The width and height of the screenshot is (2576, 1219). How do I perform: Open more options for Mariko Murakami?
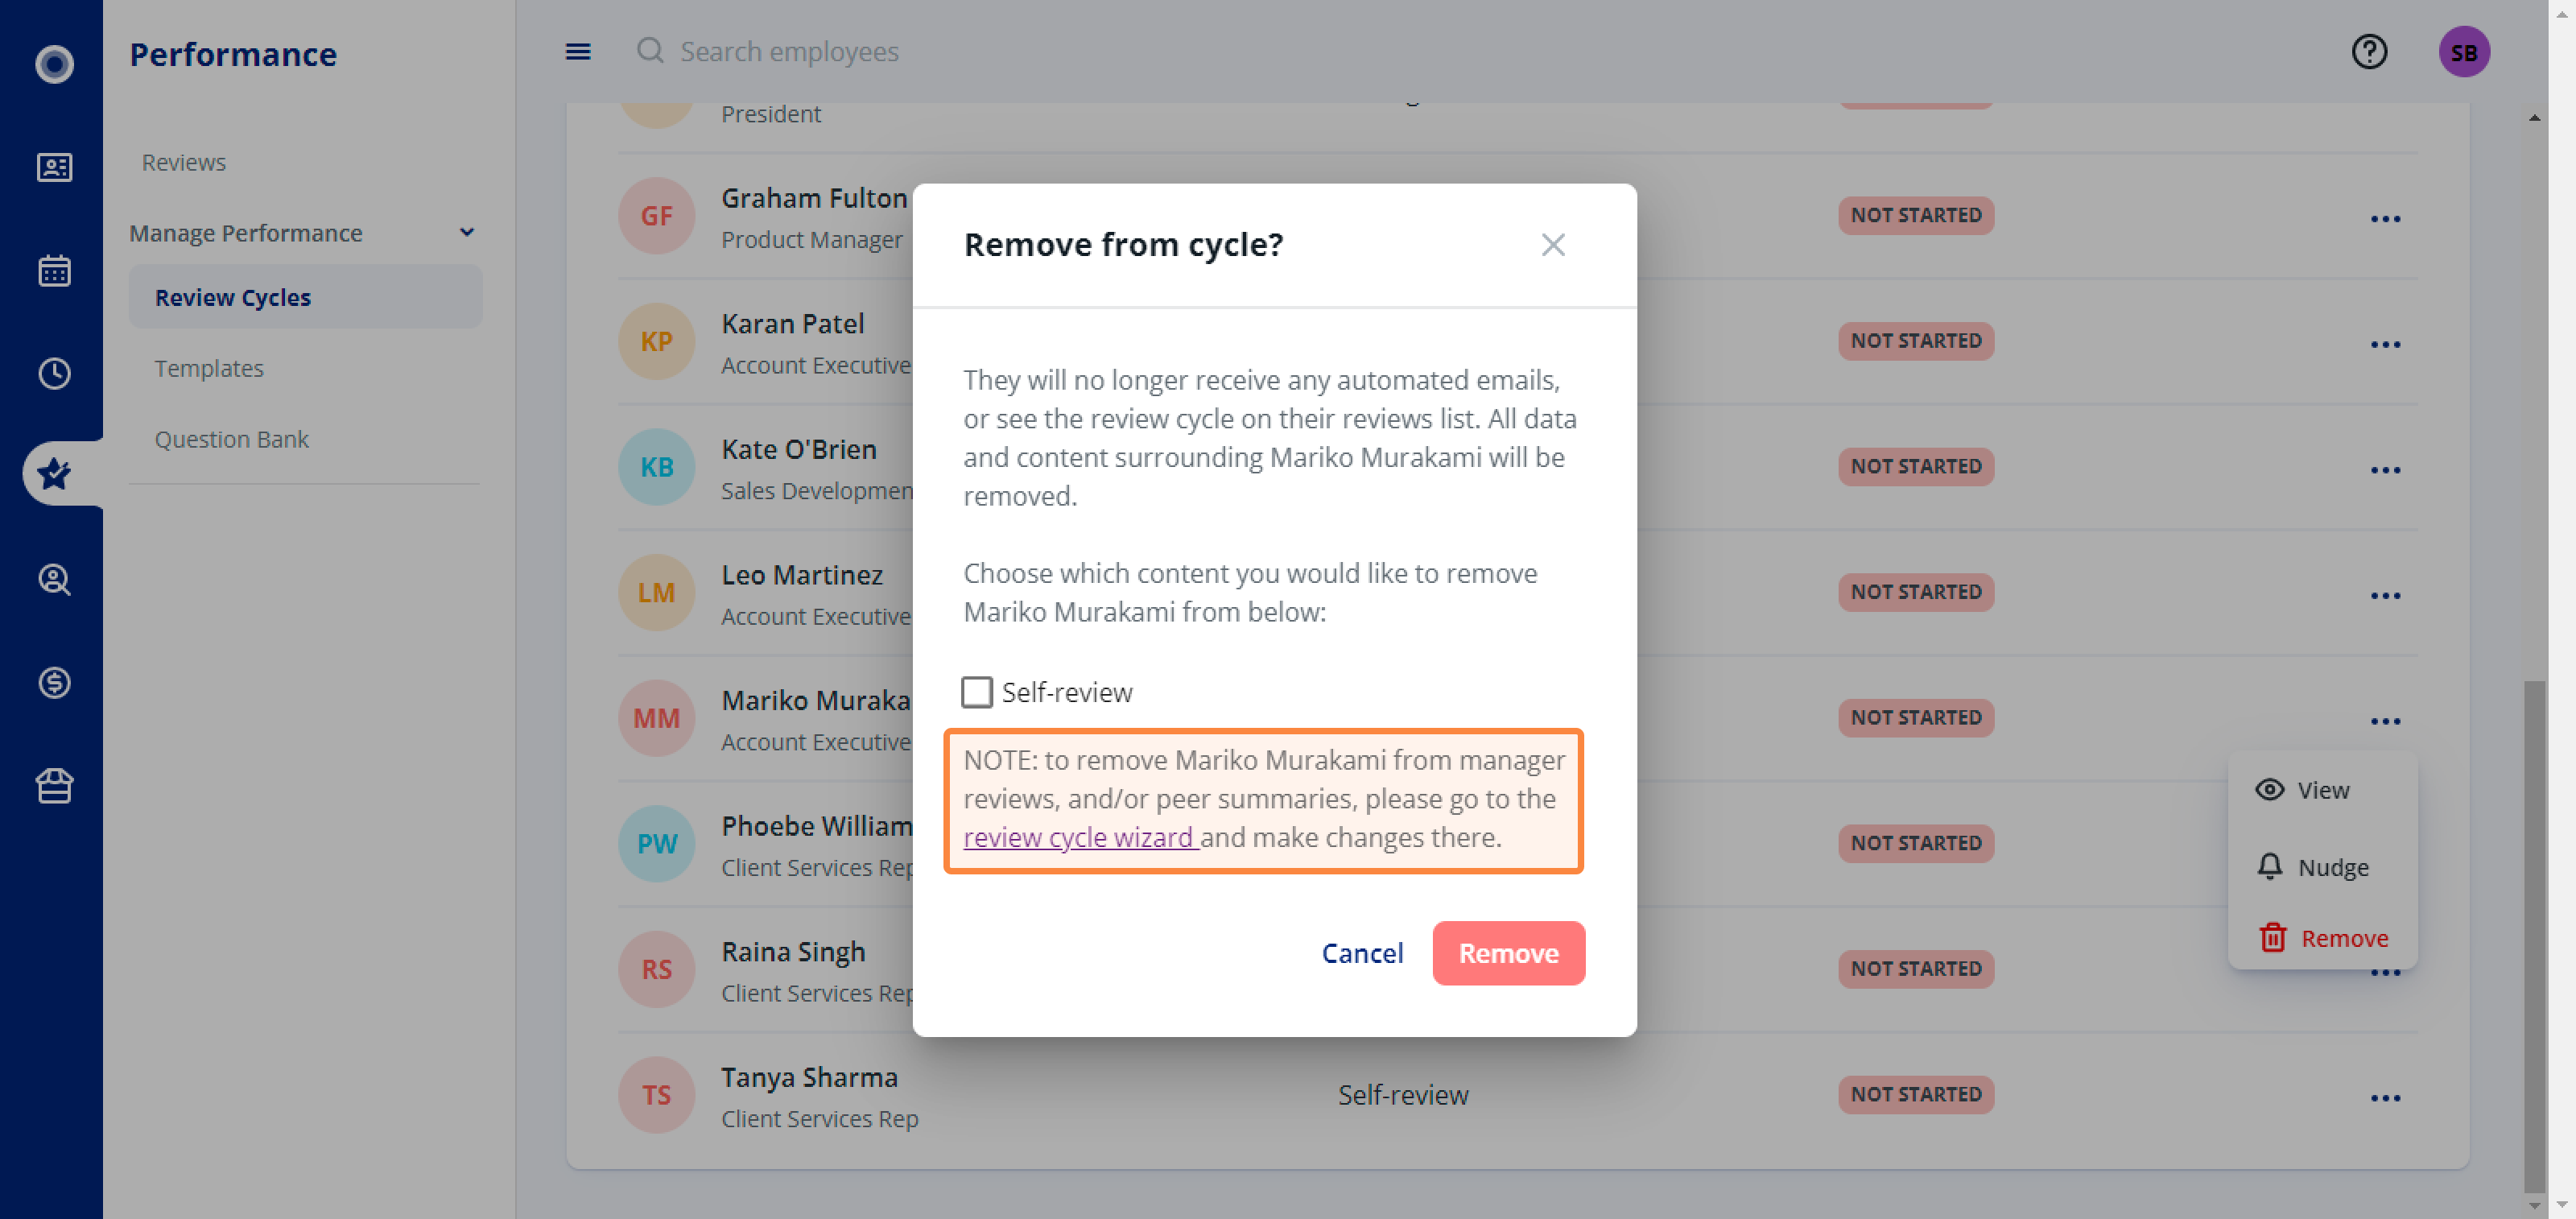click(2385, 721)
